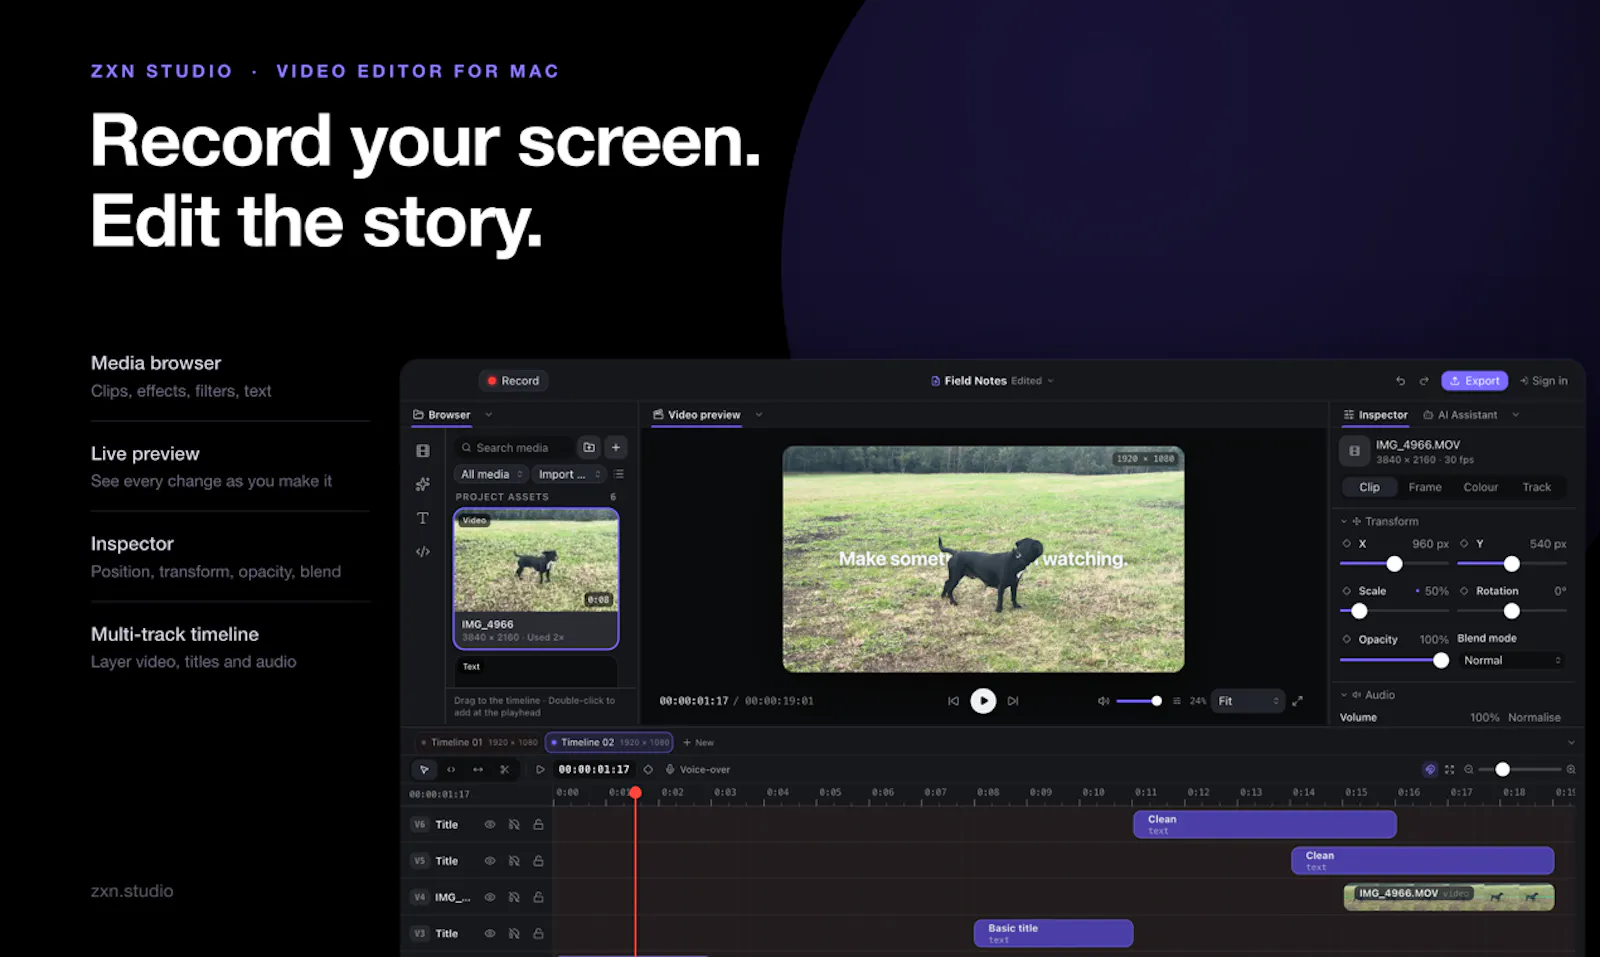
Task: Open the Browser panel chevron menu
Action: pyautogui.click(x=488, y=415)
